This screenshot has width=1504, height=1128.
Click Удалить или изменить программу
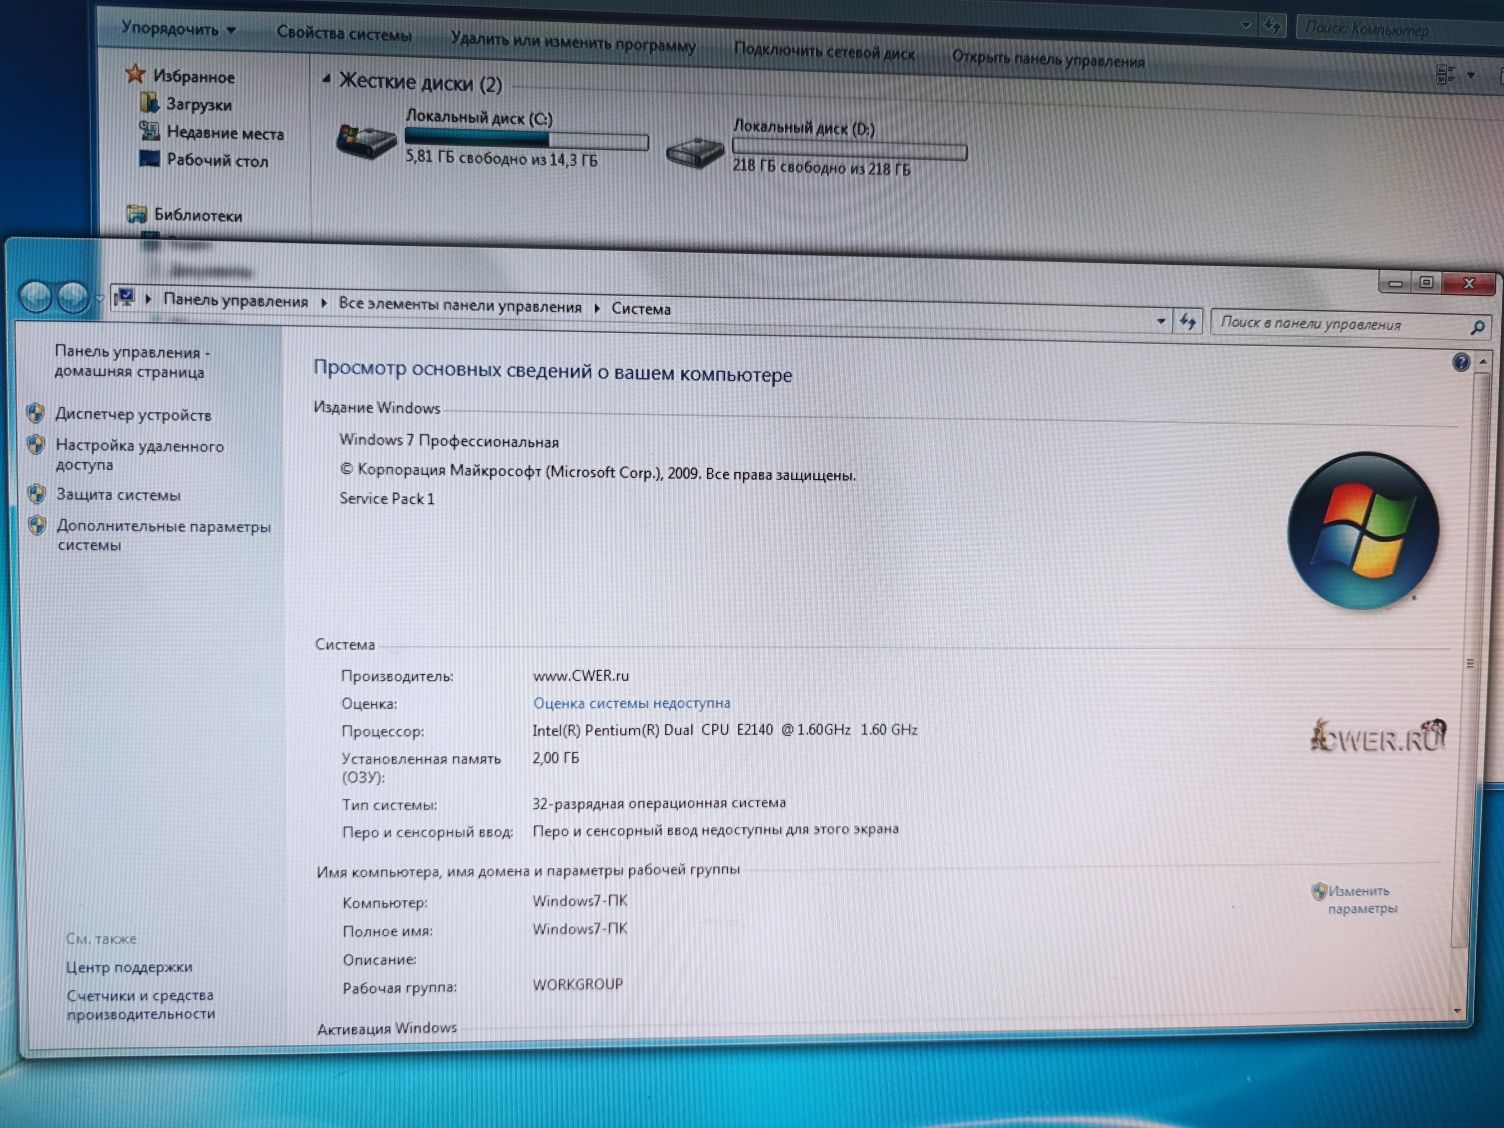(573, 42)
